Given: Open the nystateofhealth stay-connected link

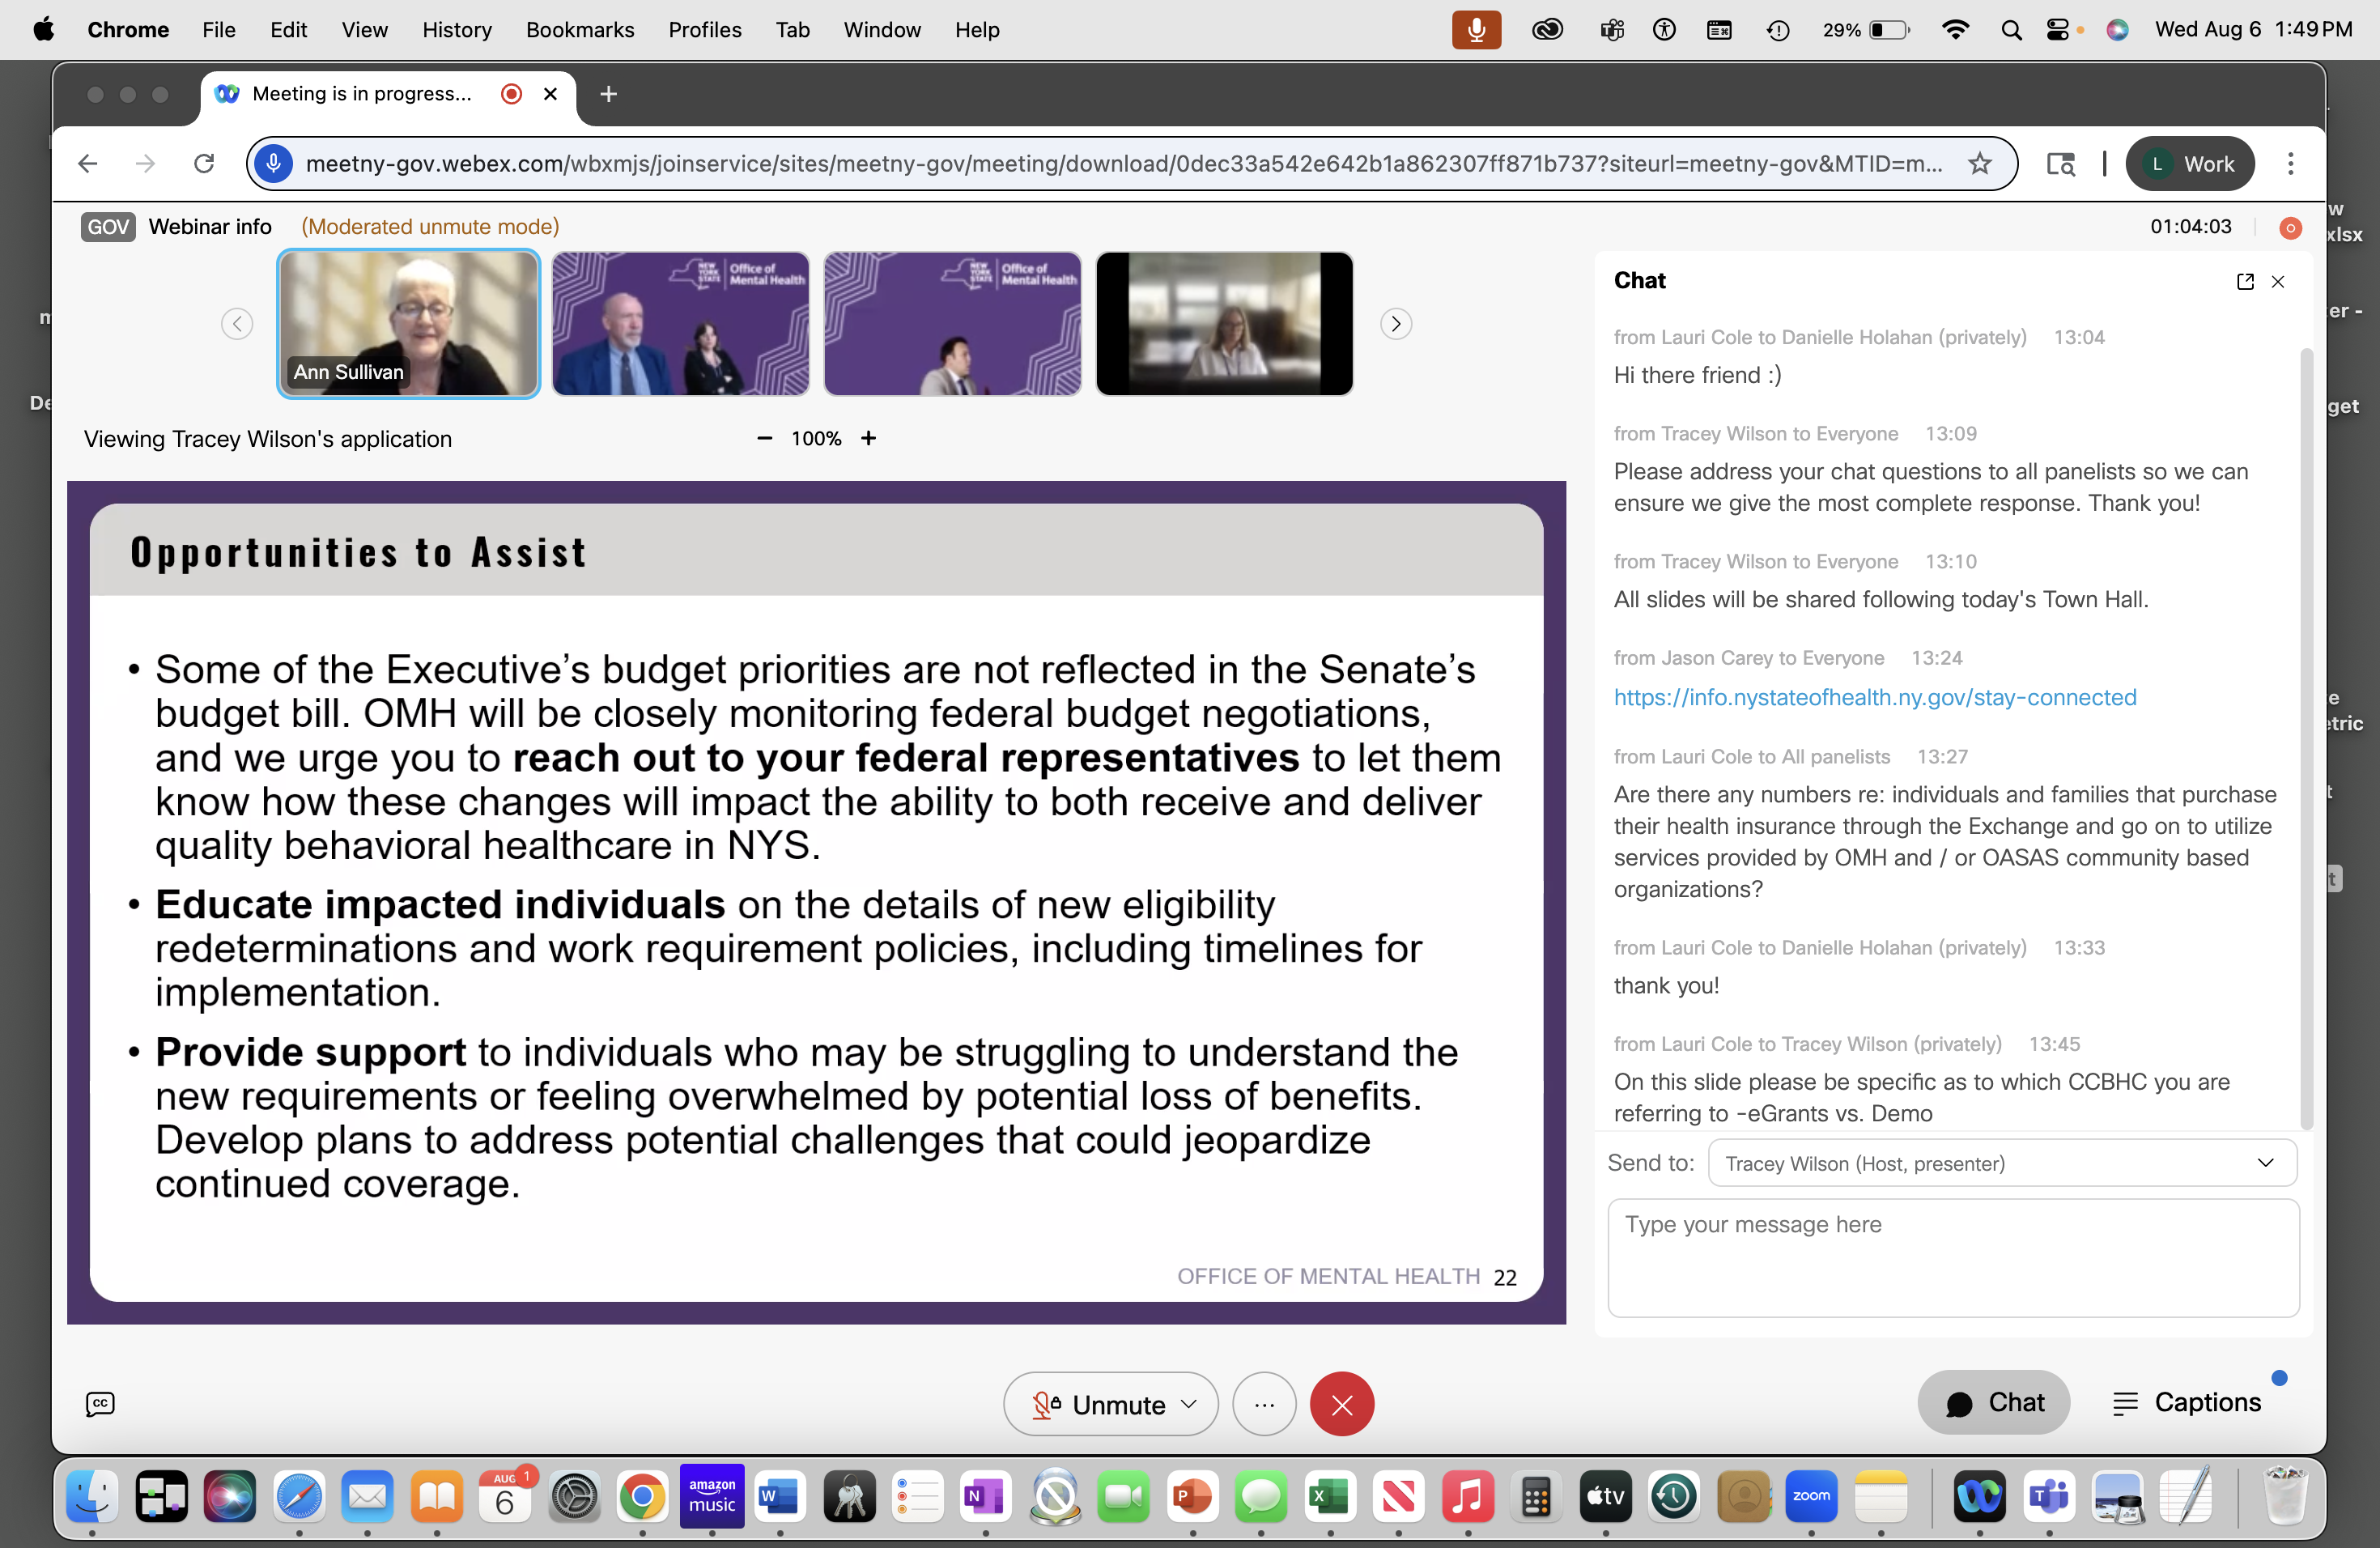Looking at the screenshot, I should [x=1874, y=697].
